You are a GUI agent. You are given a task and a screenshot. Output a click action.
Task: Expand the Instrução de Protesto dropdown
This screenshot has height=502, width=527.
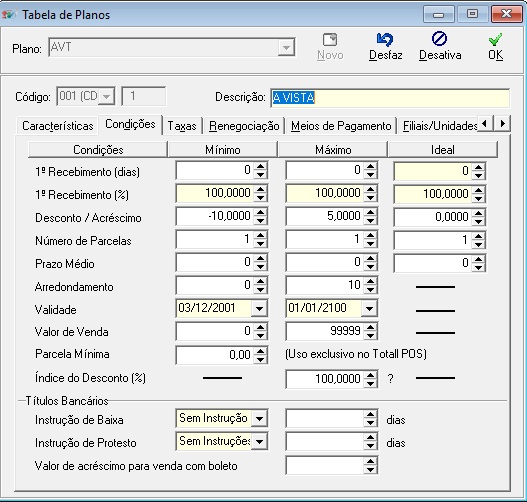tap(259, 442)
